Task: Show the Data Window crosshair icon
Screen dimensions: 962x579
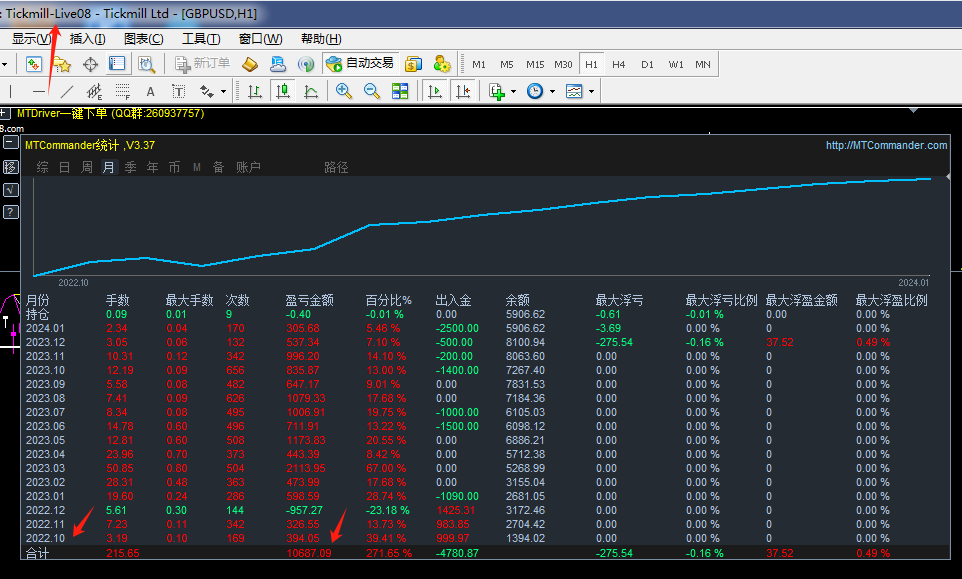Action: (90, 64)
